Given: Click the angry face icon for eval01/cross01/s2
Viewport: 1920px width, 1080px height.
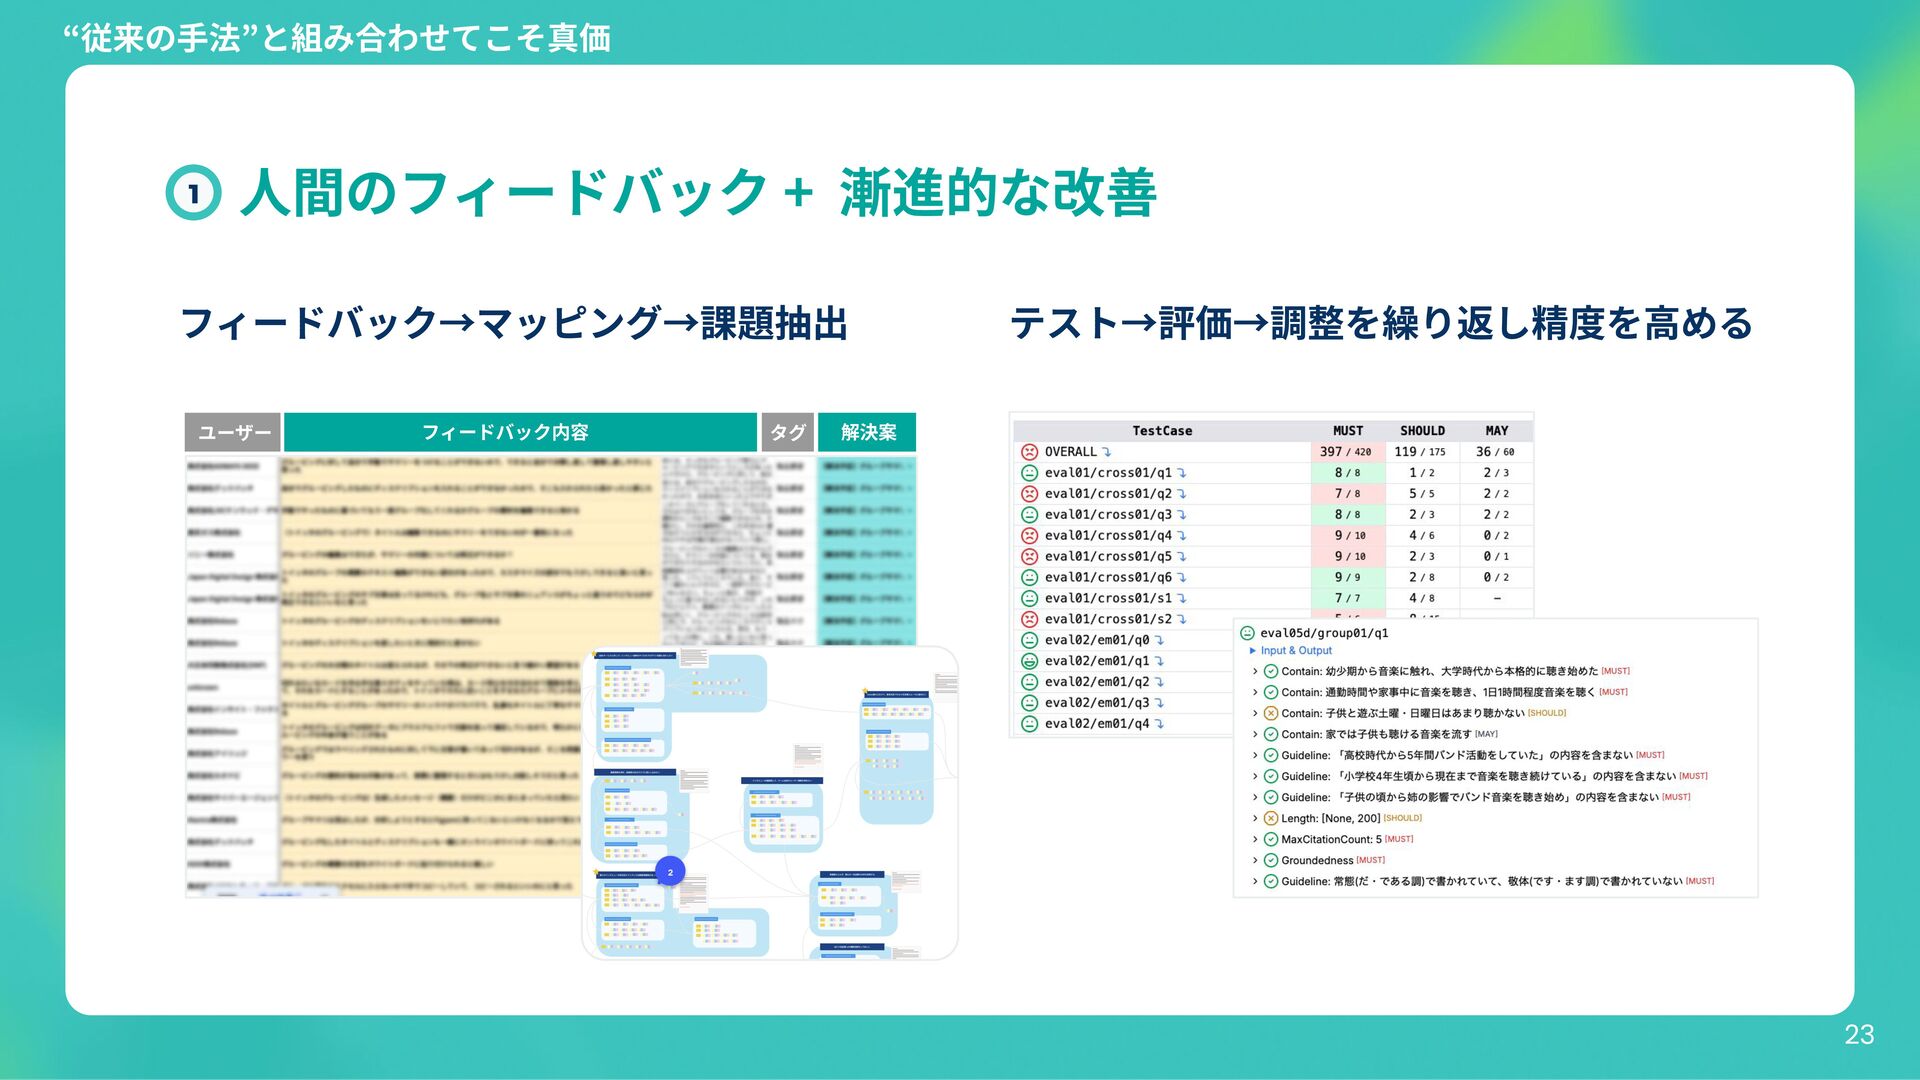Looking at the screenshot, I should [1029, 619].
